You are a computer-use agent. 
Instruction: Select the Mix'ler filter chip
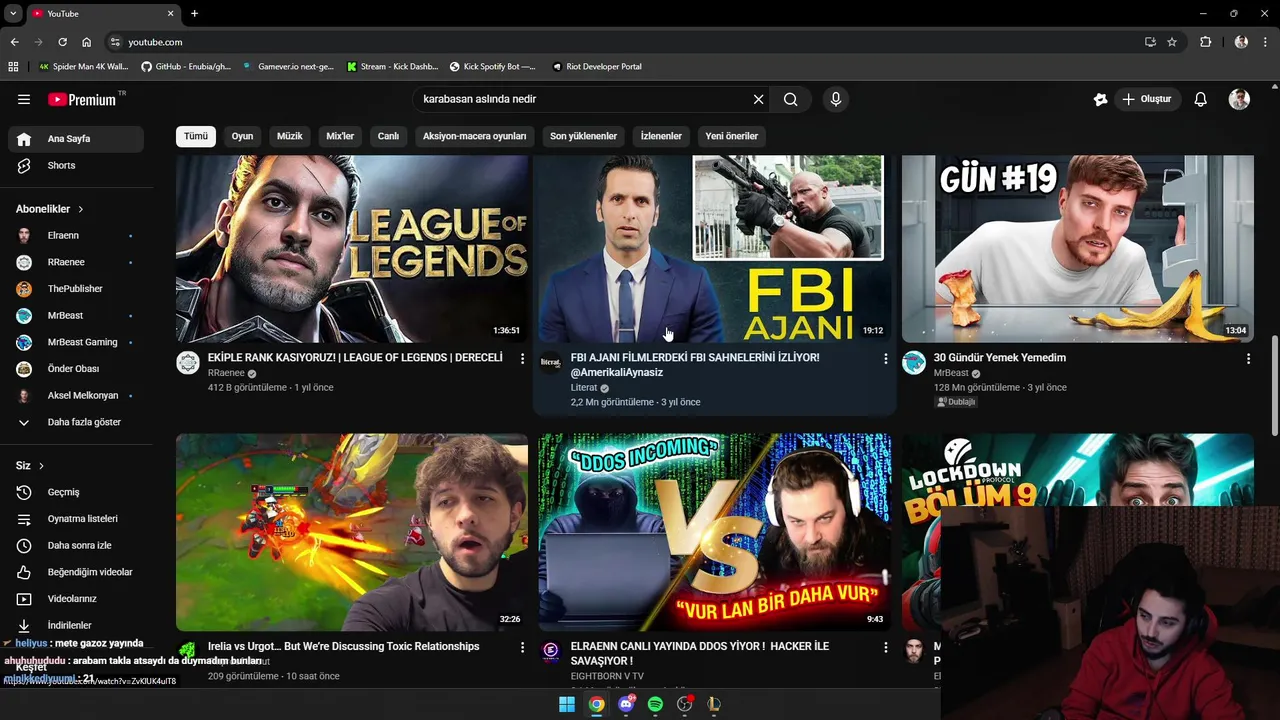pos(340,136)
